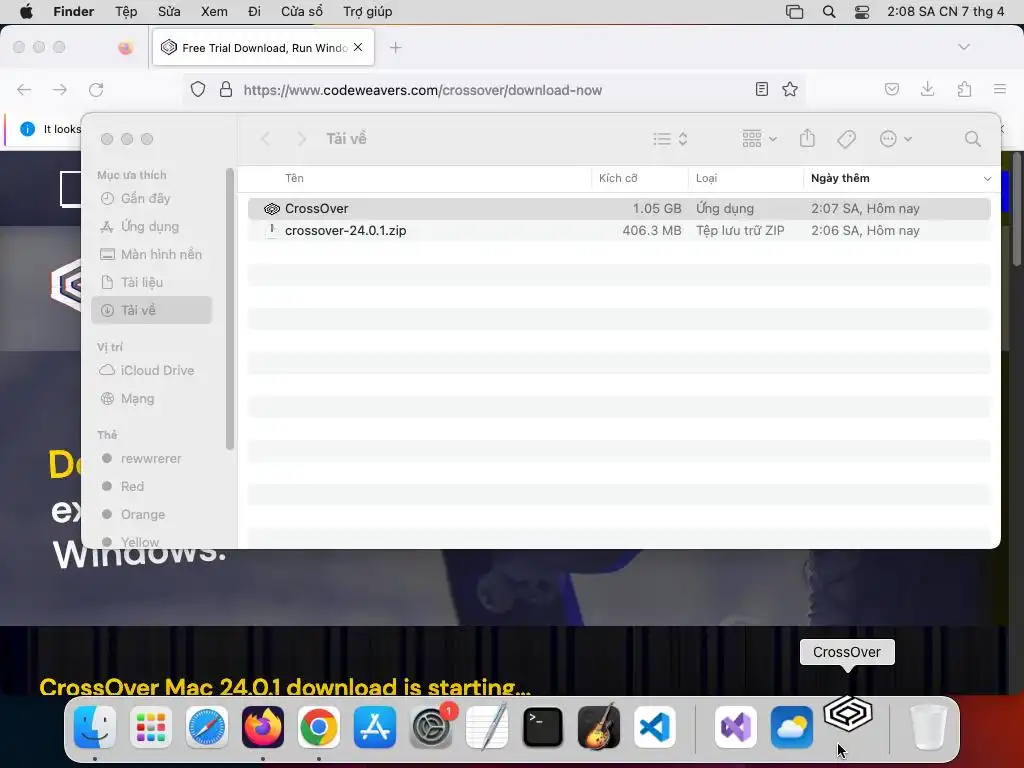Open macOS Spotlight search in menu bar
Viewport: 1024px width, 768px height.
(x=829, y=12)
